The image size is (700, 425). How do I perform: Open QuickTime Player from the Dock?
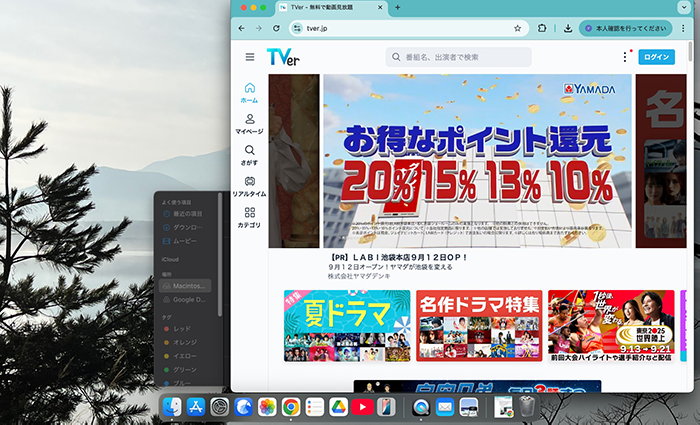tap(421, 407)
